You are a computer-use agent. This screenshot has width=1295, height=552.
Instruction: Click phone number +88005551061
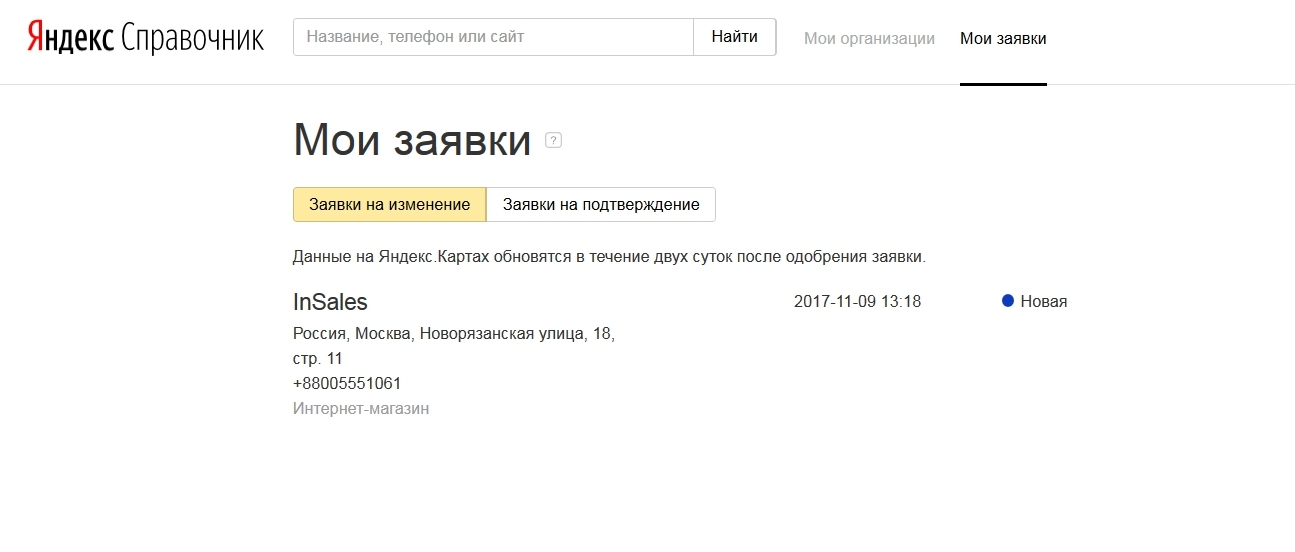[x=347, y=383]
